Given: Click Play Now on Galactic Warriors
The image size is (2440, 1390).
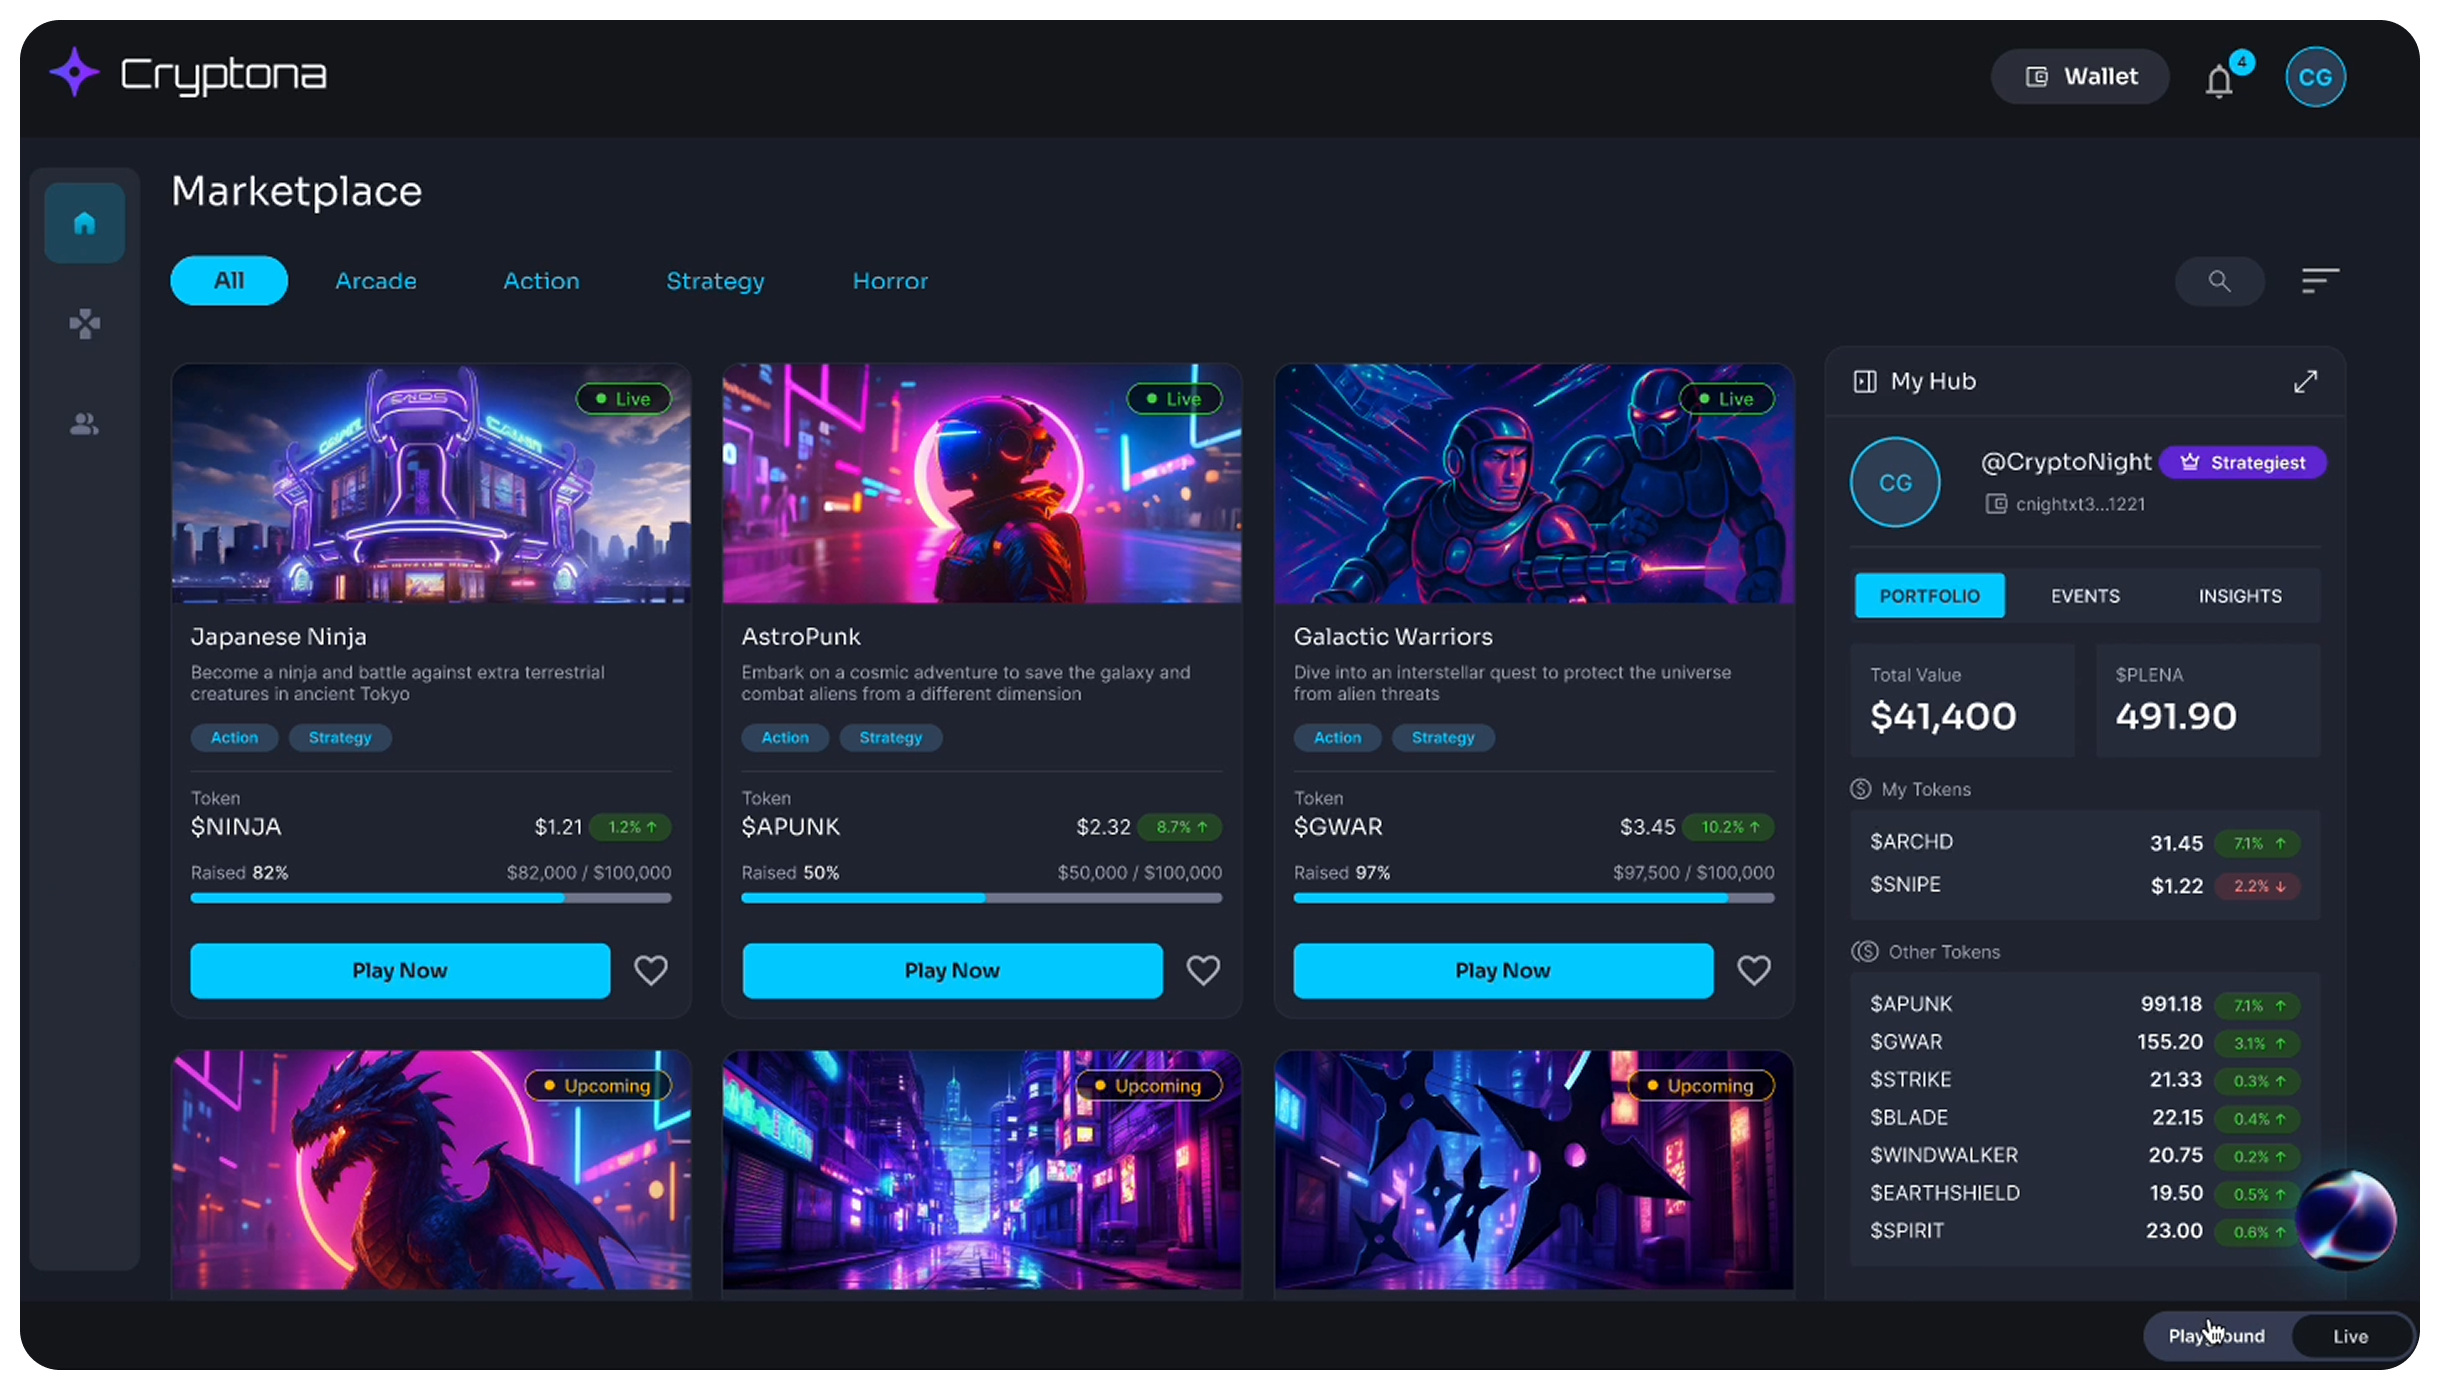Looking at the screenshot, I should 1502,970.
